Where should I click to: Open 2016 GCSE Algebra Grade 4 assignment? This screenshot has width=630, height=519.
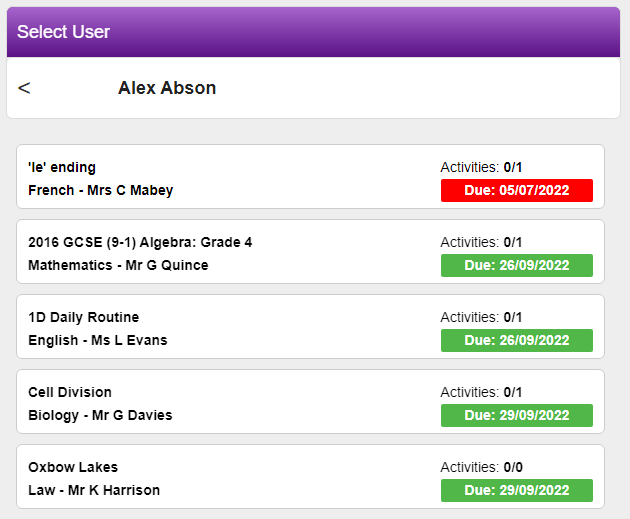310,251
